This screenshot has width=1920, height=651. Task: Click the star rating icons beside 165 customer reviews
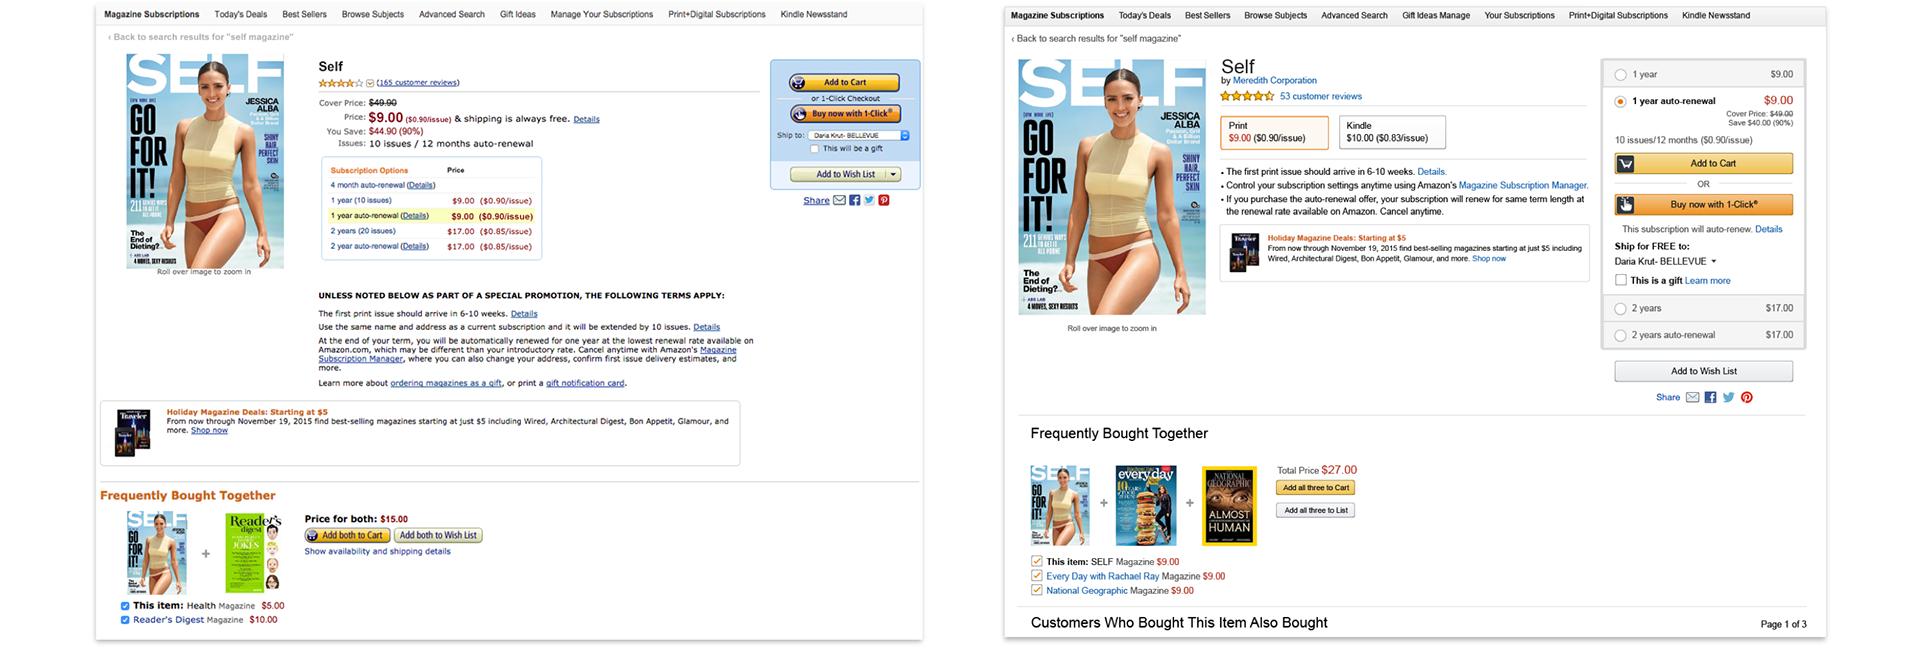tap(341, 83)
